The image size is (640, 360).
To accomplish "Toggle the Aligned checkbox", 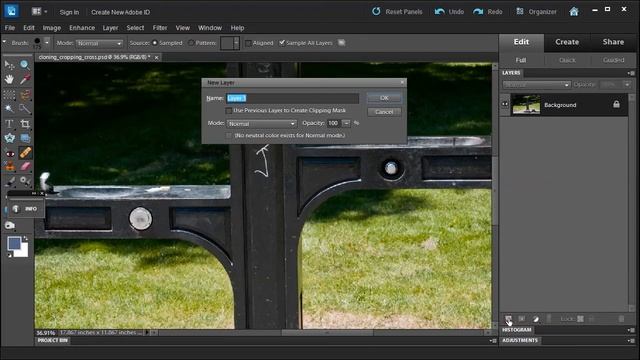I will pos(248,43).
